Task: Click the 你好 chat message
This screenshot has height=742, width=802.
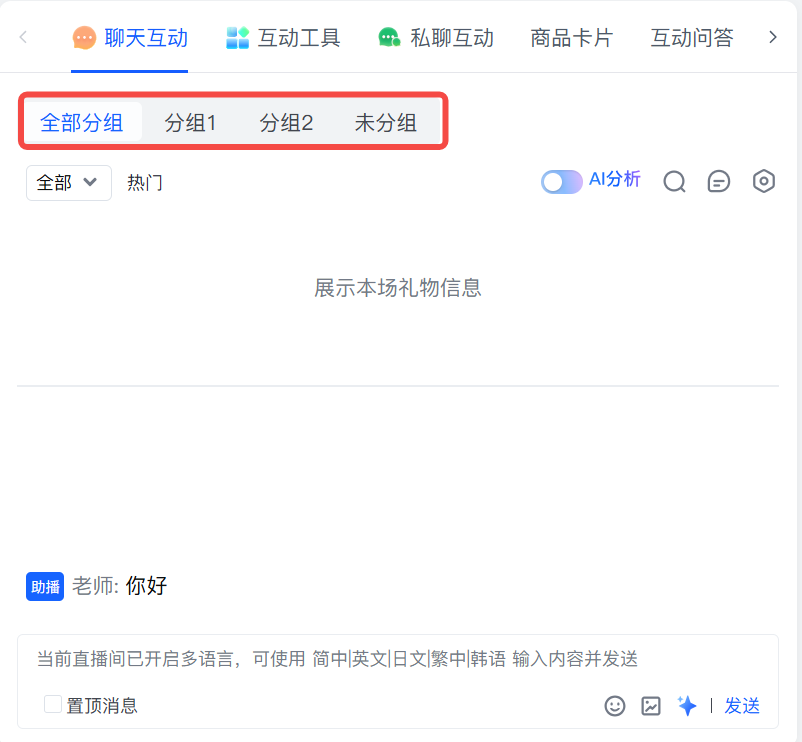Action: point(147,586)
